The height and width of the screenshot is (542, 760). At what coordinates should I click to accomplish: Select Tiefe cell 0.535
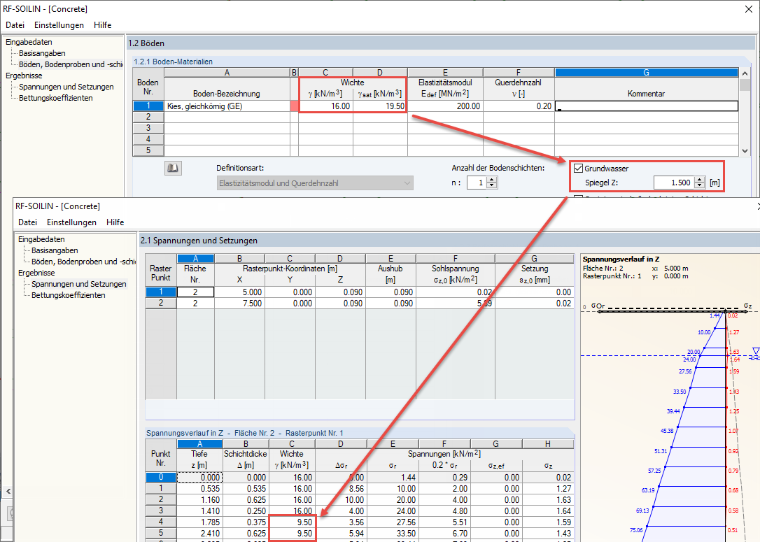click(199, 489)
